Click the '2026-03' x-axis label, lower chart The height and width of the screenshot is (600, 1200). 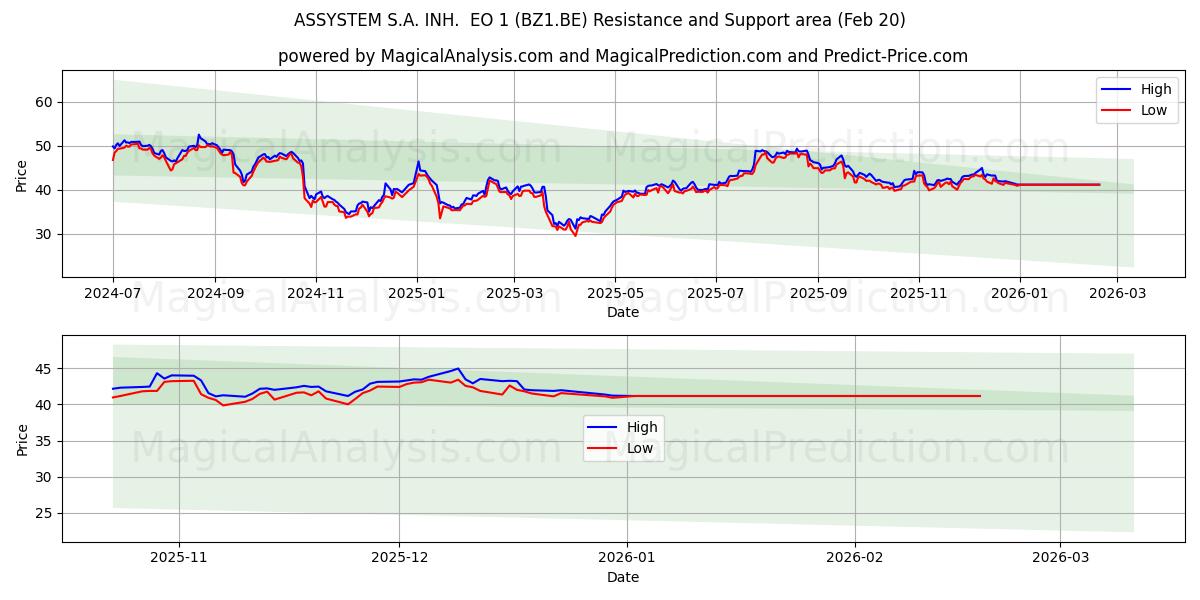pos(1062,559)
